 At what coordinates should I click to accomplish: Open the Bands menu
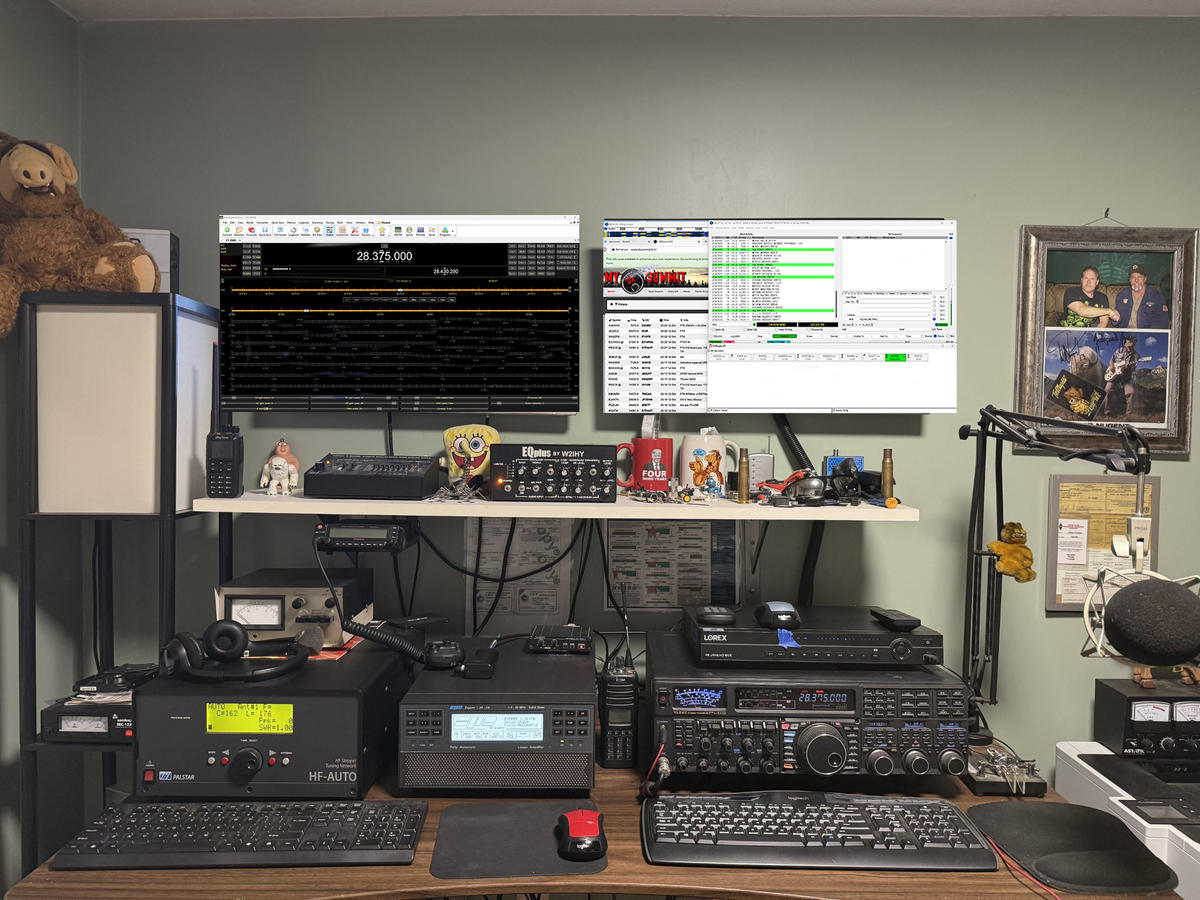point(250,223)
